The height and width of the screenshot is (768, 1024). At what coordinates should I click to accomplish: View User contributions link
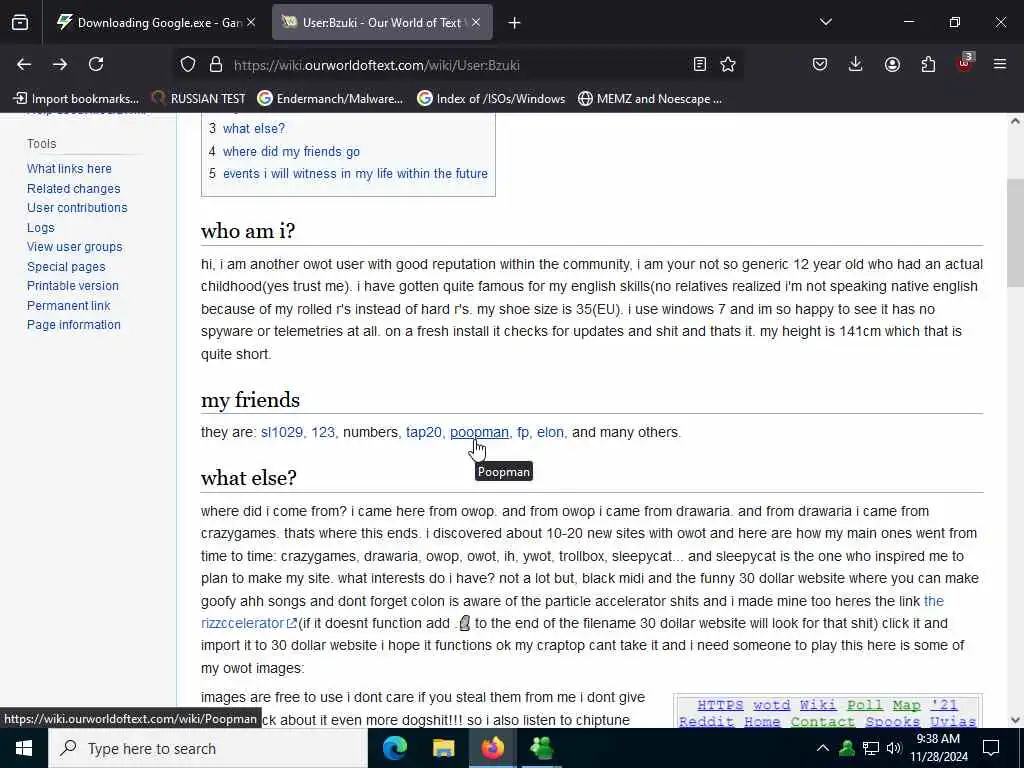[77, 208]
